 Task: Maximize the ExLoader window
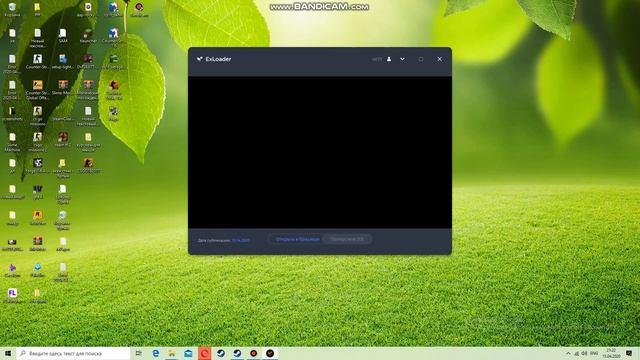pos(421,59)
